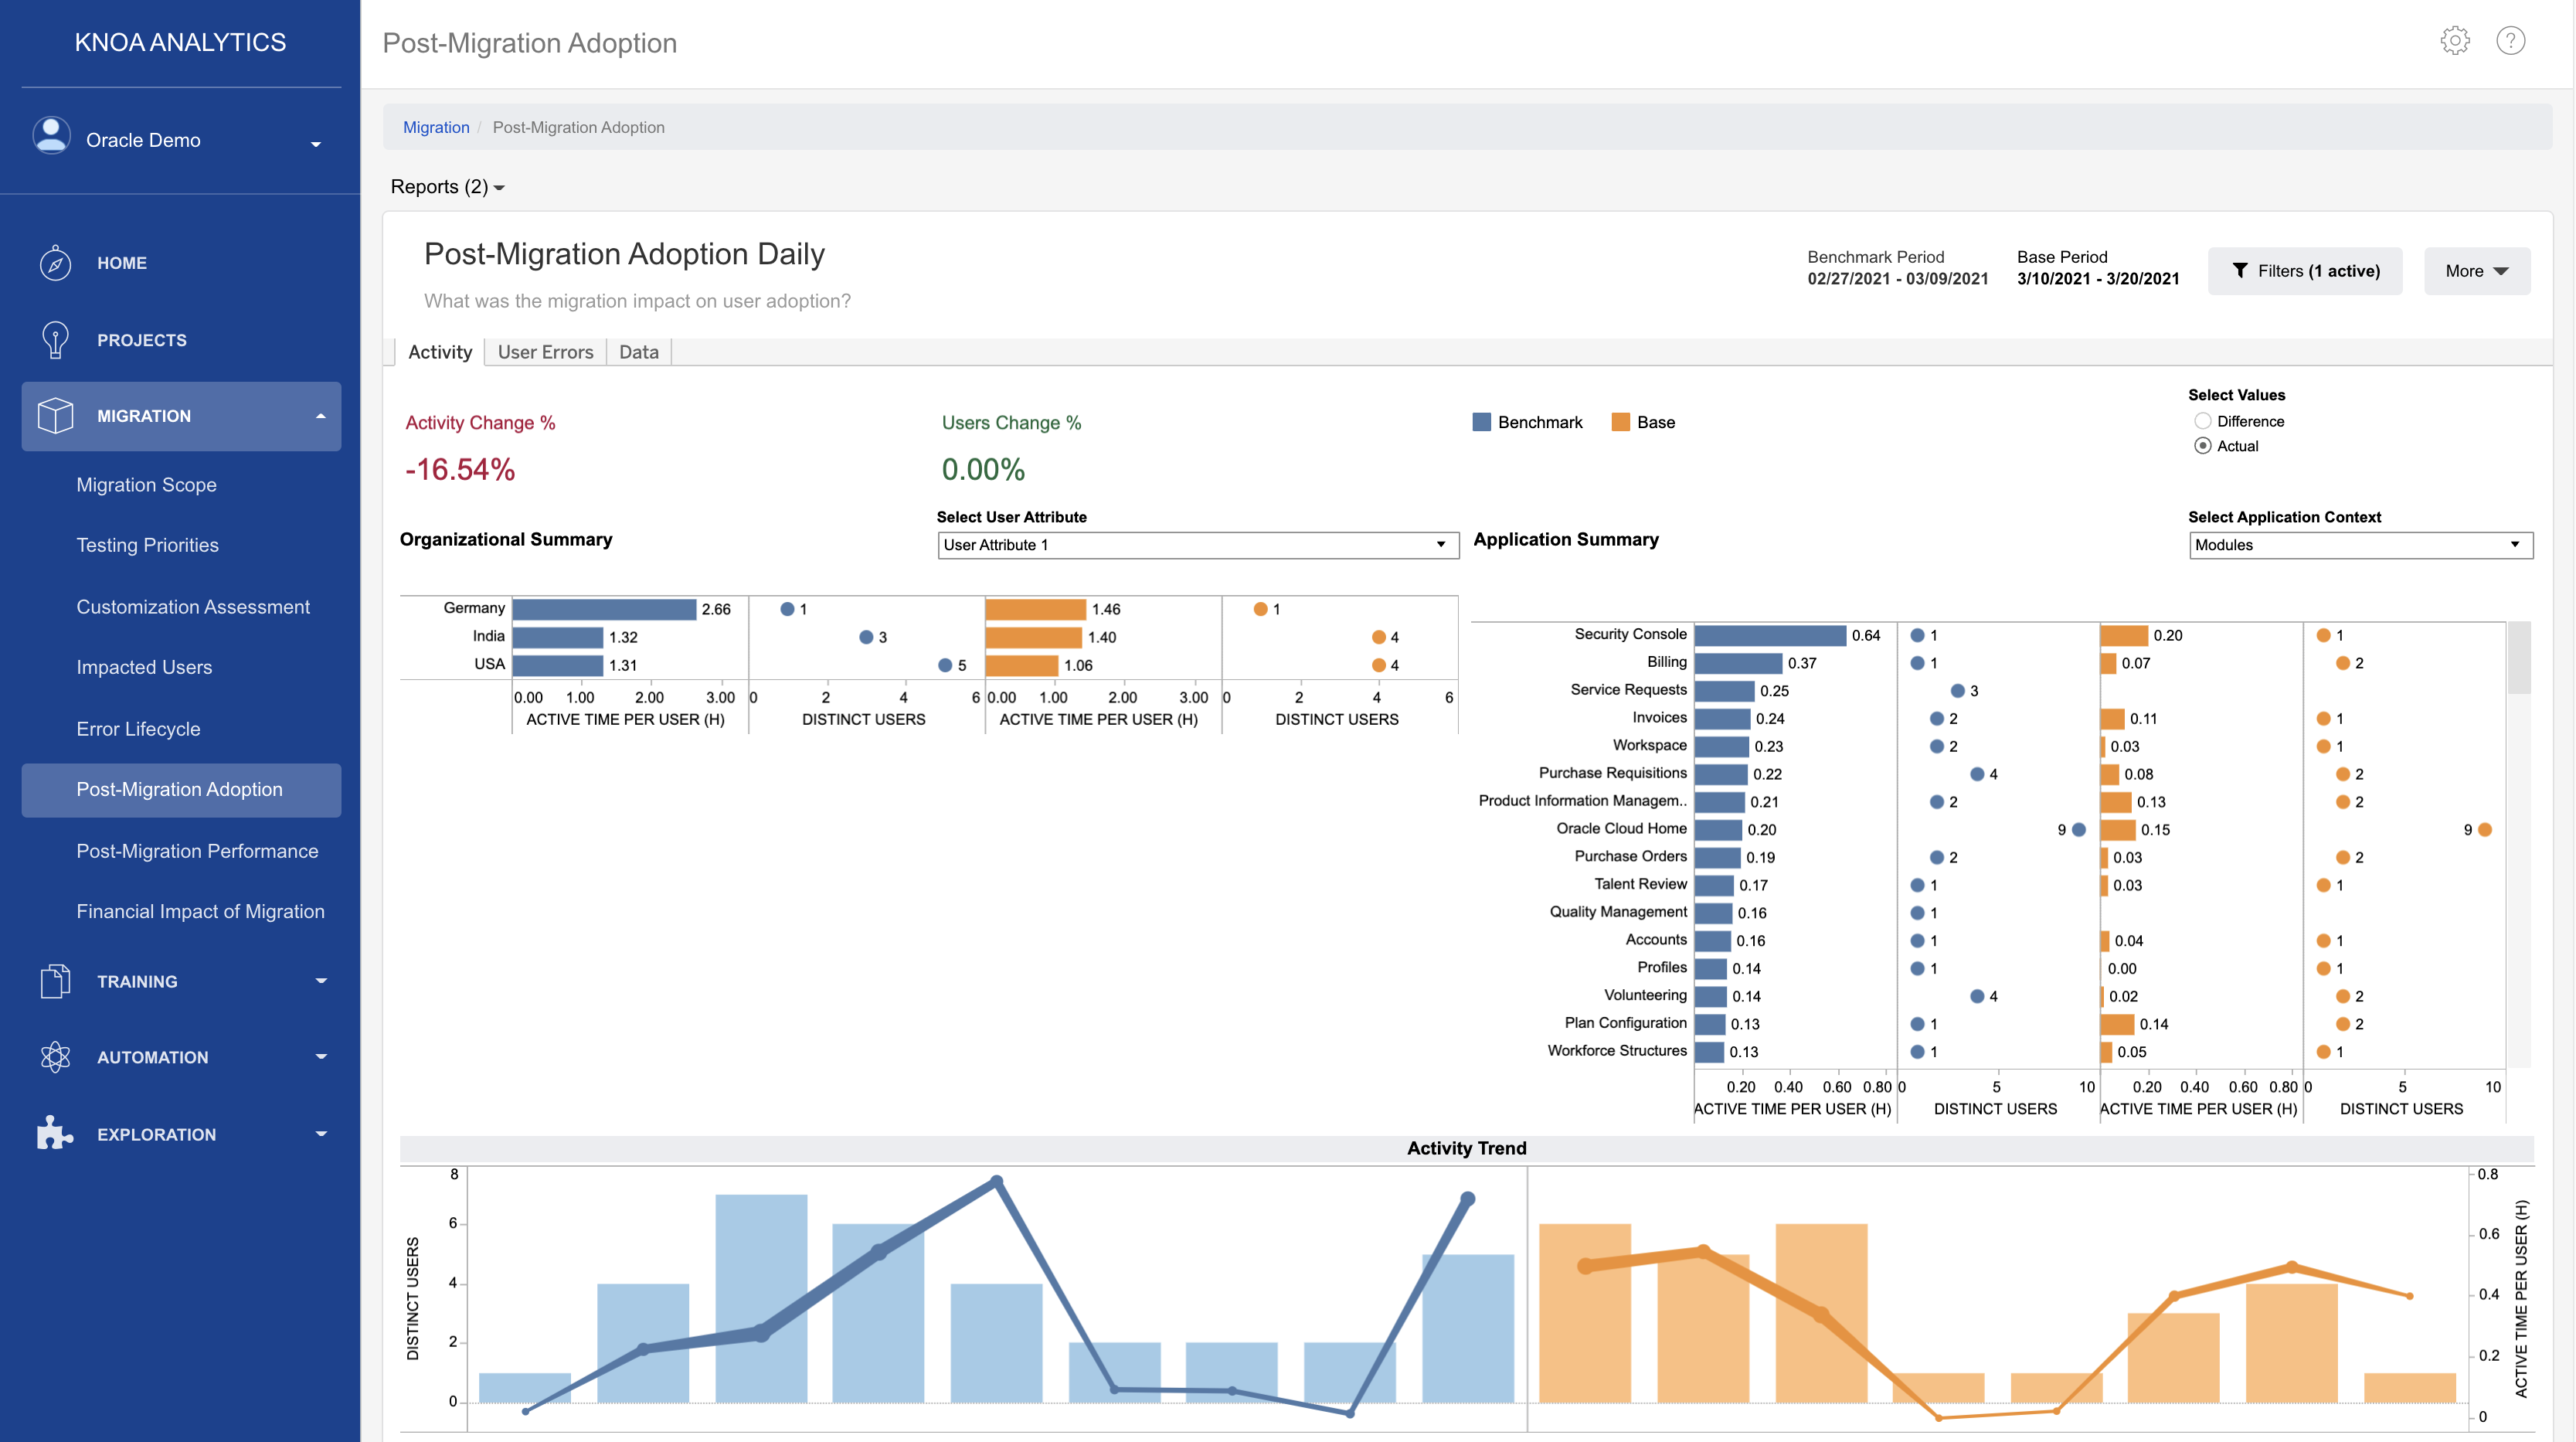The image size is (2576, 1442).
Task: Click the Benchmark legend color swatch
Action: pos(1481,422)
